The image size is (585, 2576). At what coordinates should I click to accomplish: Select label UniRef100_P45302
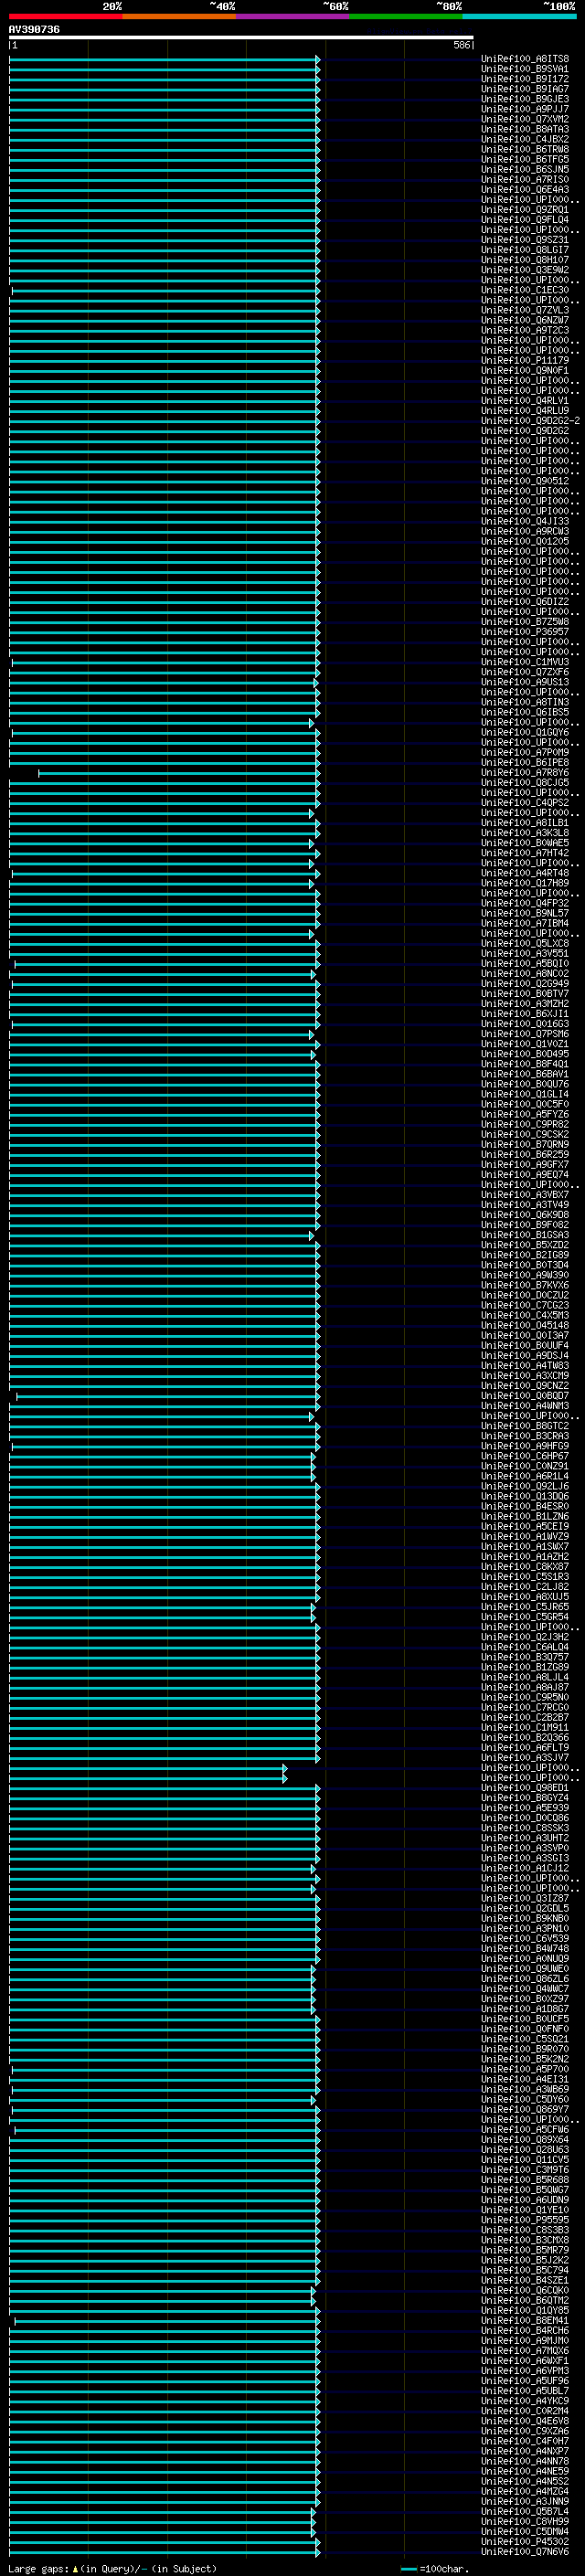tap(525, 2543)
